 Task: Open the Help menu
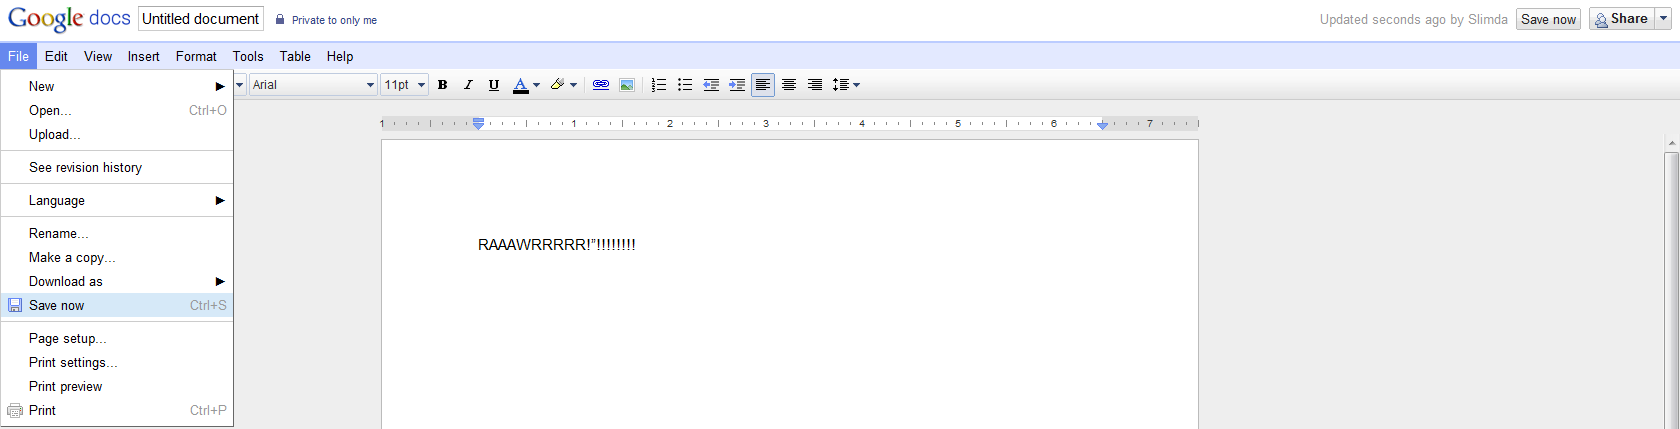point(340,56)
